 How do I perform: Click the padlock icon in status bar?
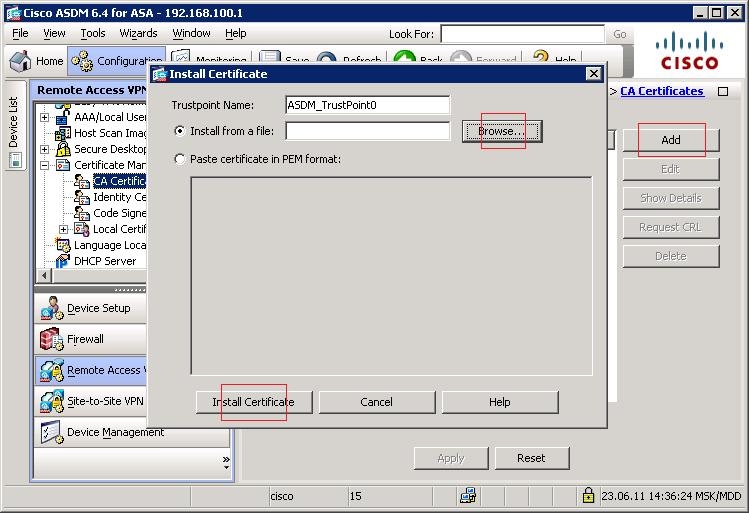point(588,495)
